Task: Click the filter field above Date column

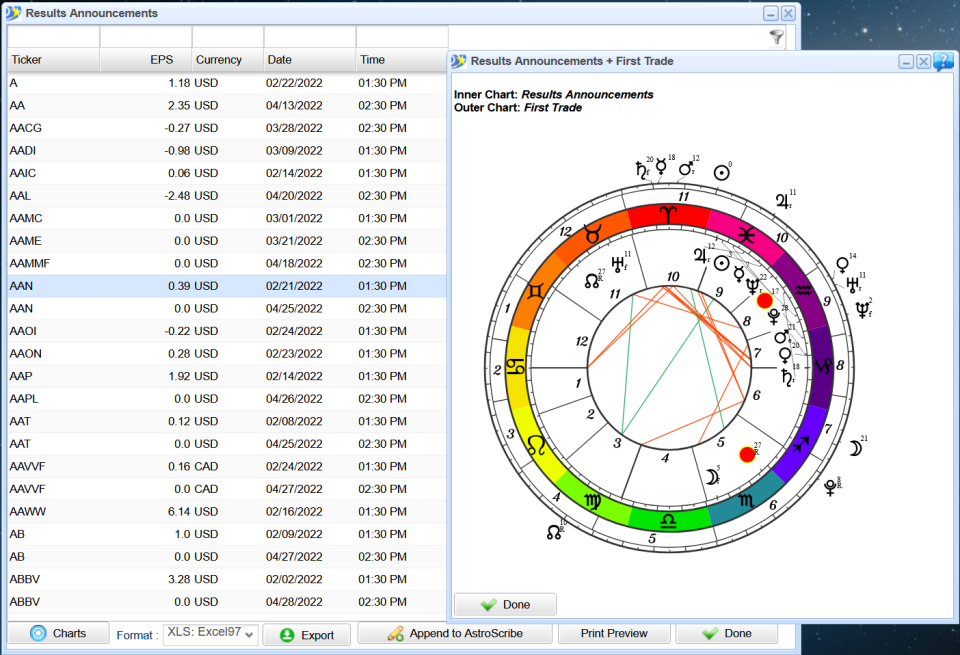Action: [x=310, y=37]
